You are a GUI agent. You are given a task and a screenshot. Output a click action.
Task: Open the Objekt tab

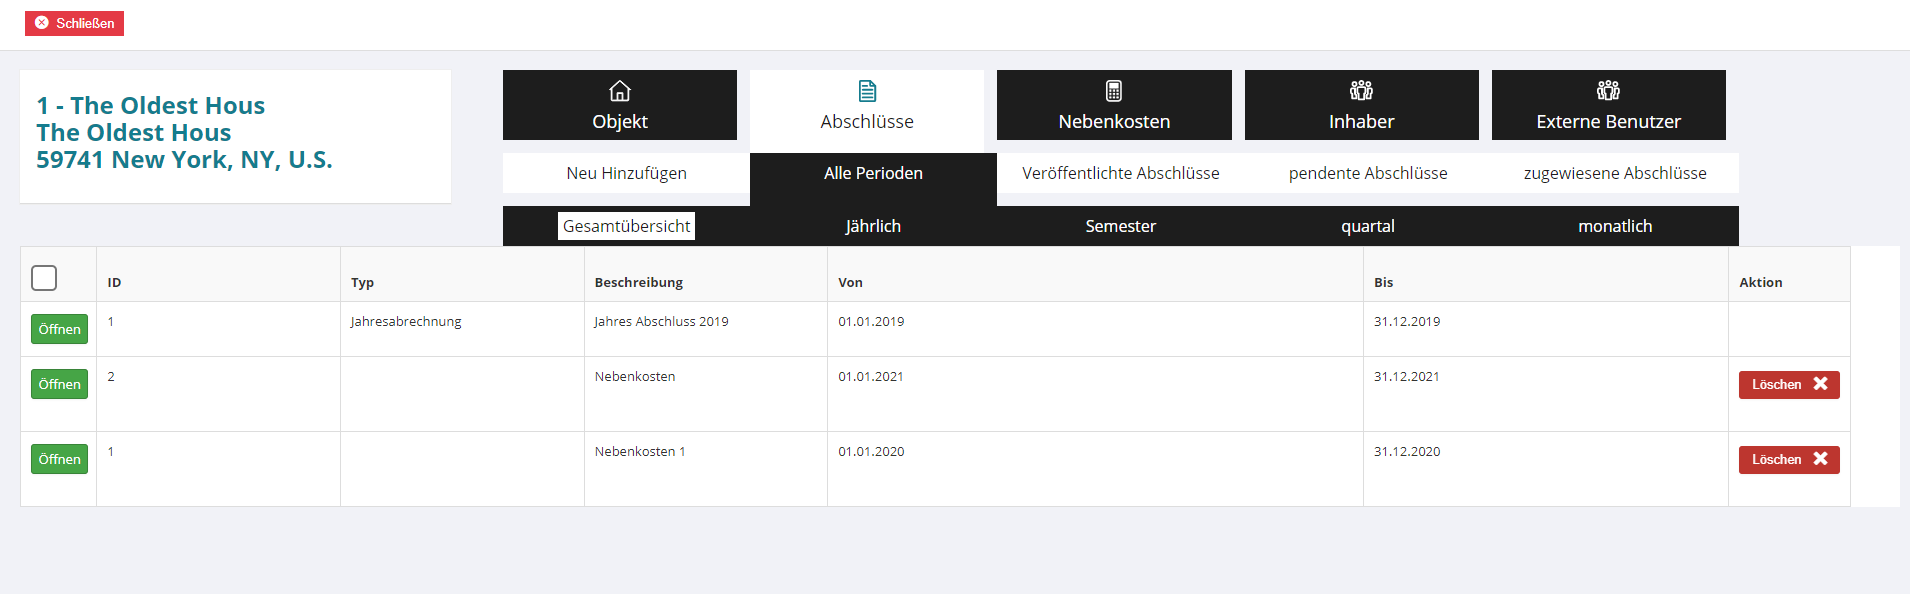(620, 105)
